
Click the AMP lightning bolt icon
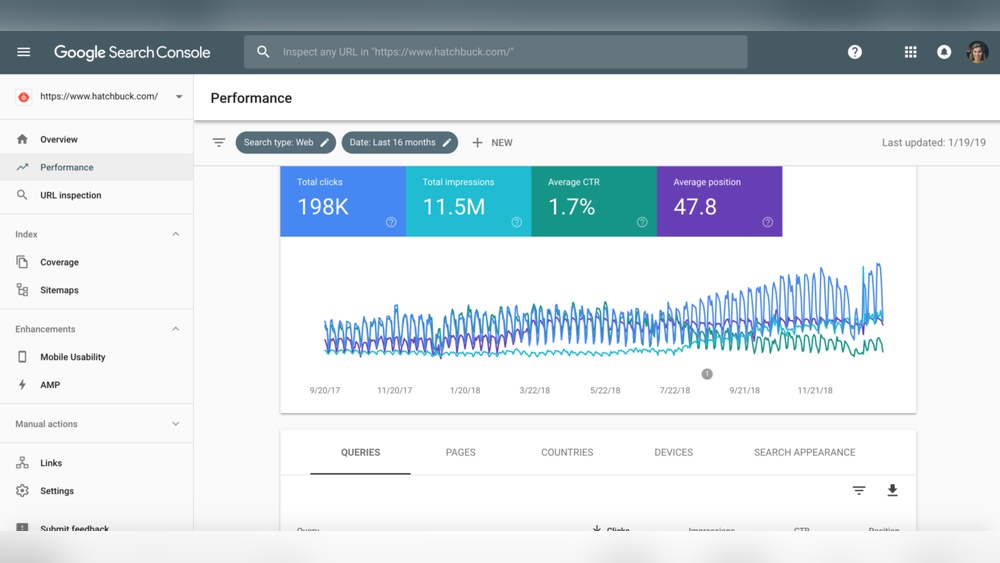22,385
